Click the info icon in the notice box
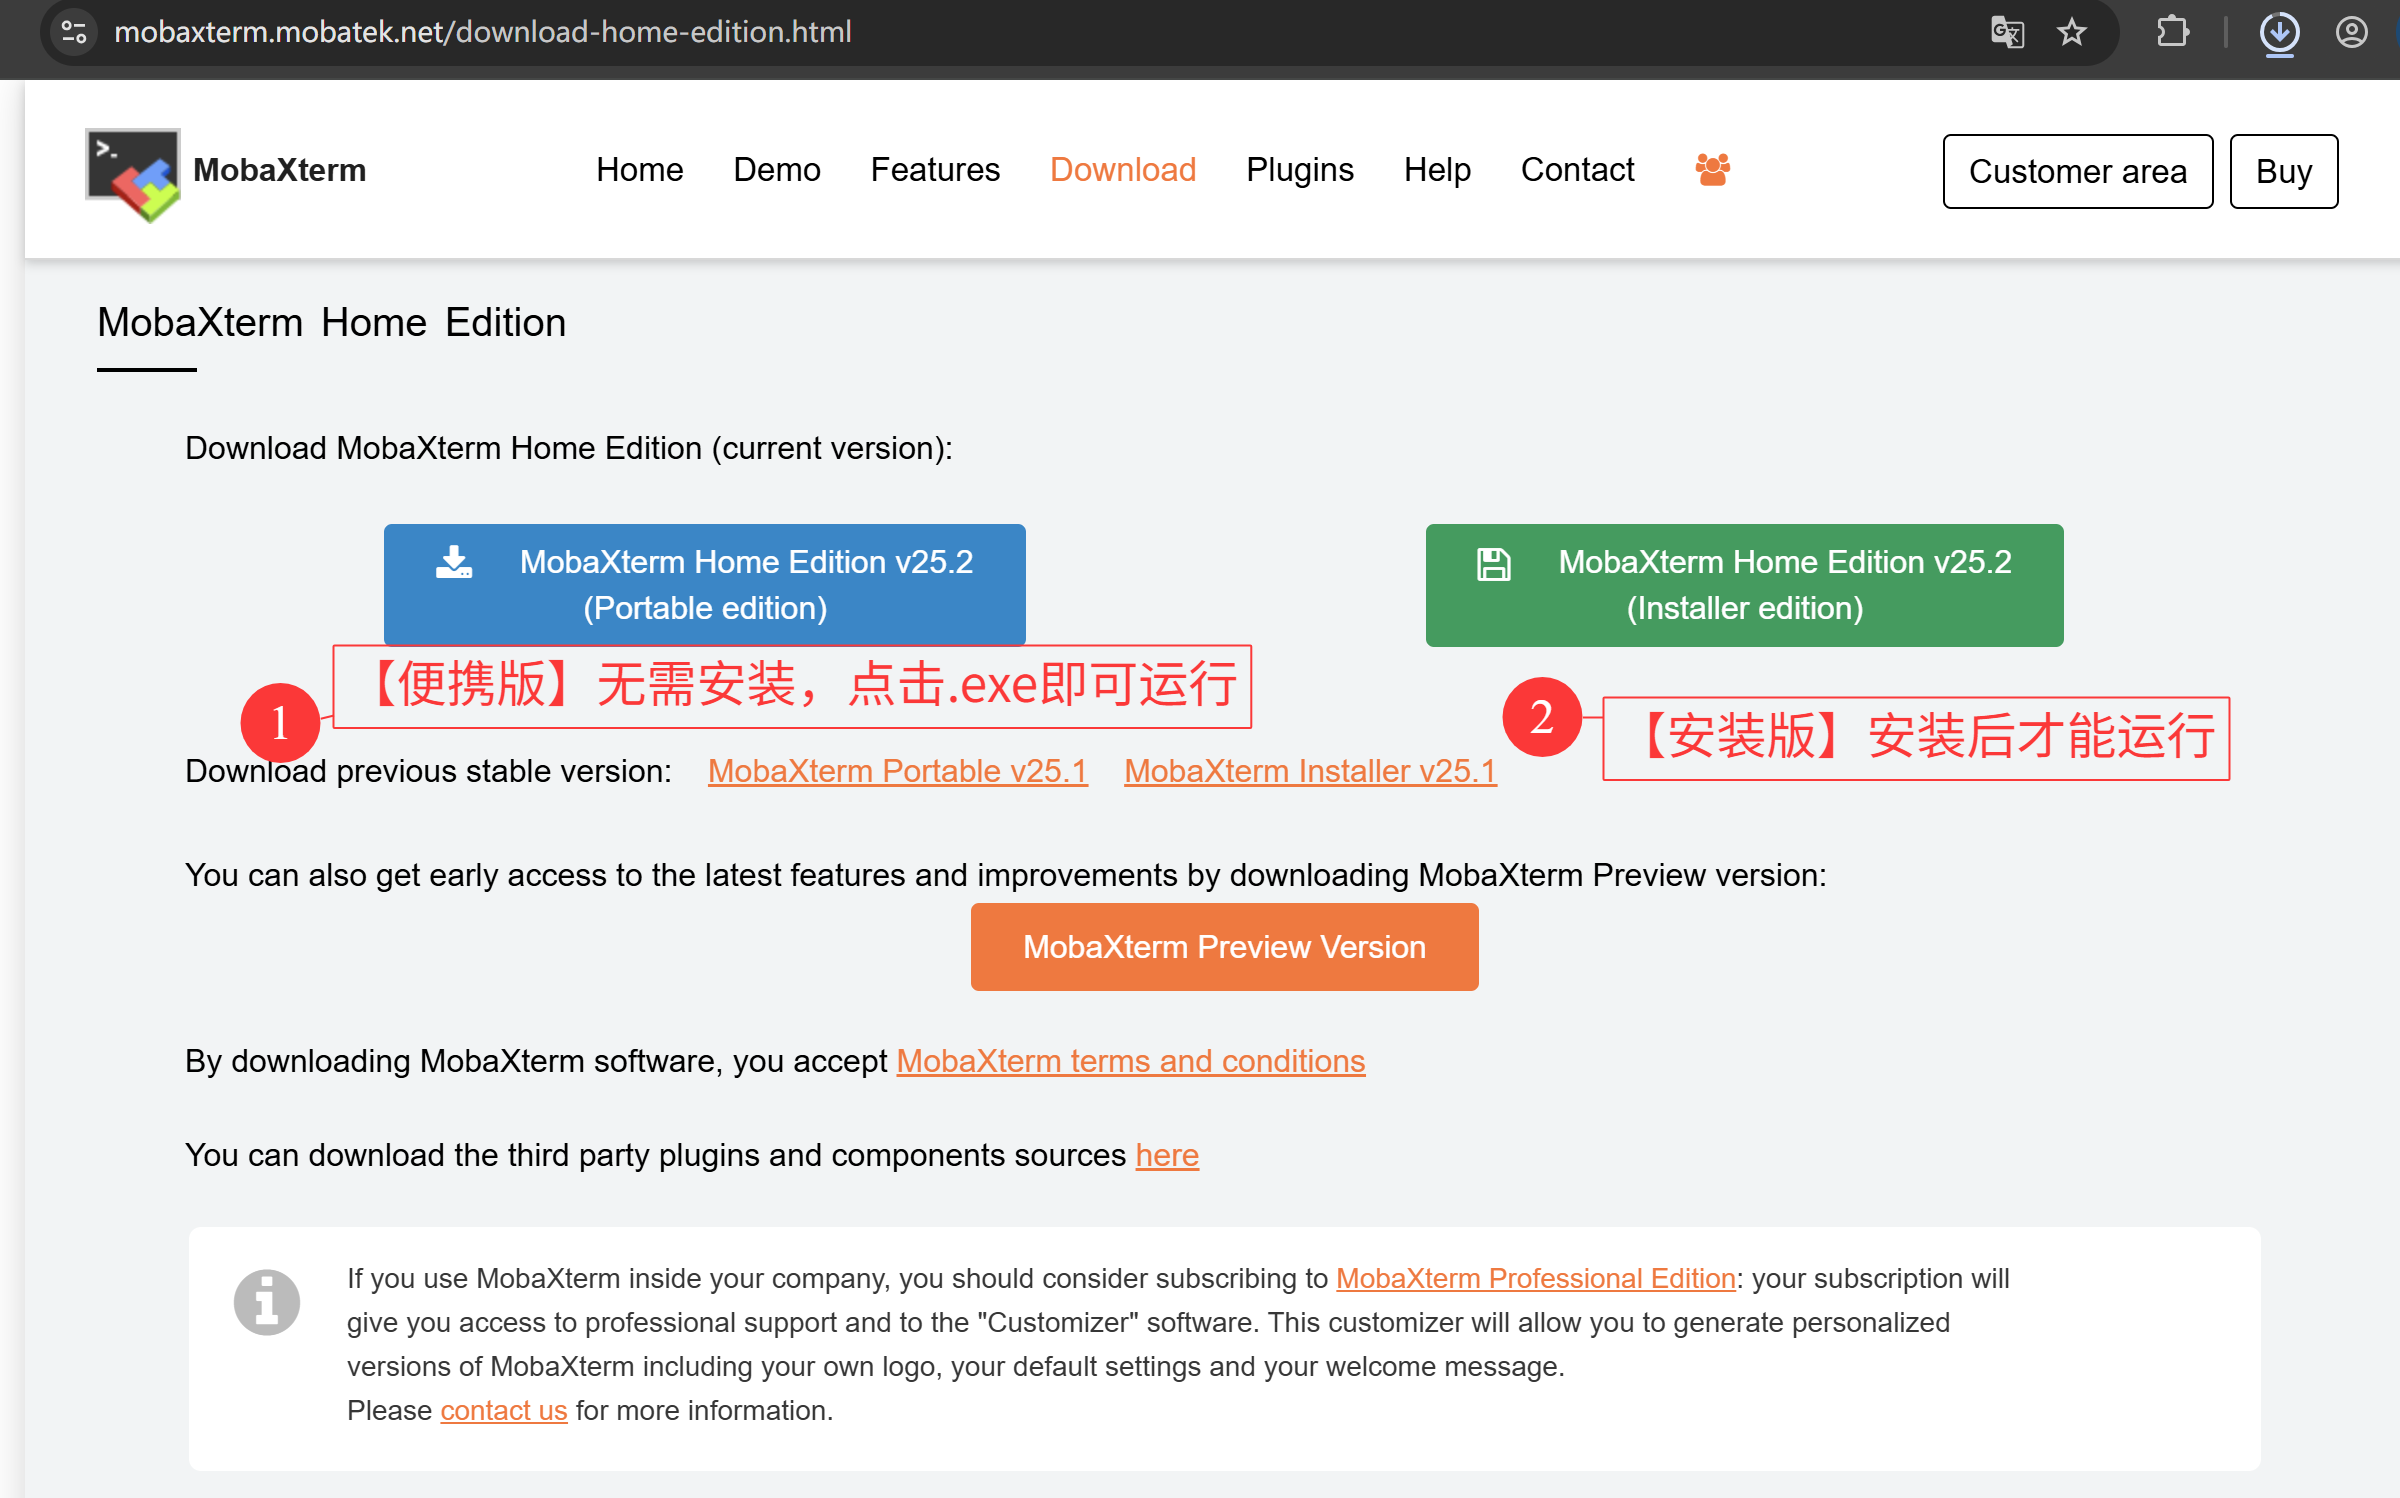 click(x=267, y=1301)
